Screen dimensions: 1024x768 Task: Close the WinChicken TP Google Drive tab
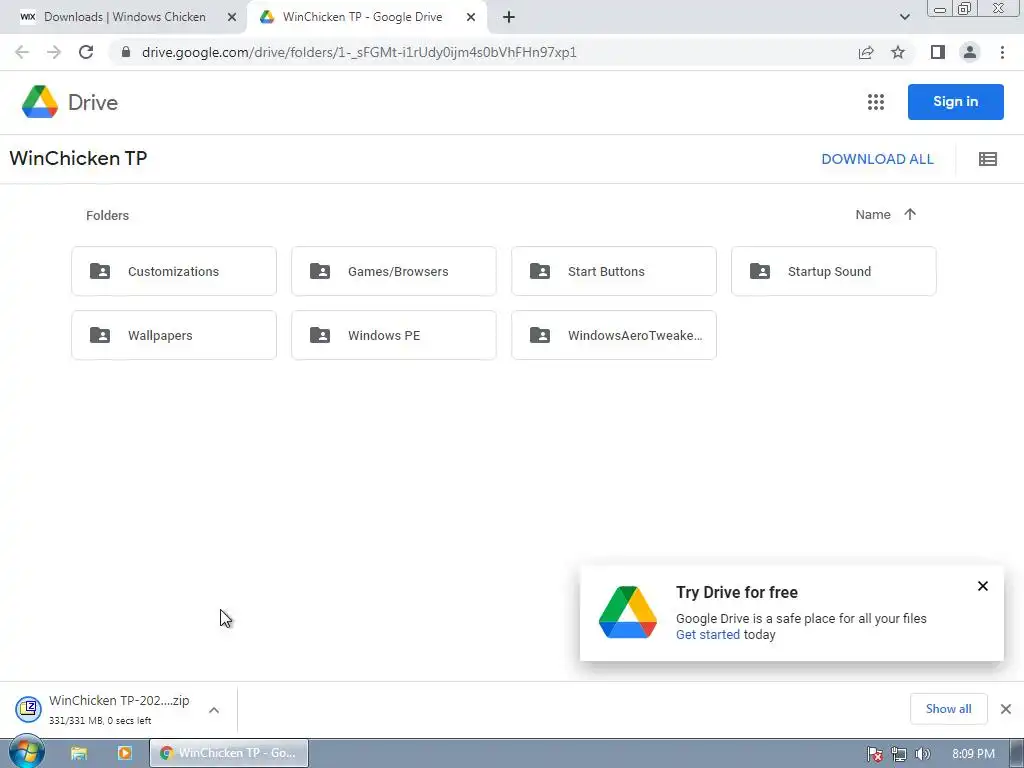point(471,17)
